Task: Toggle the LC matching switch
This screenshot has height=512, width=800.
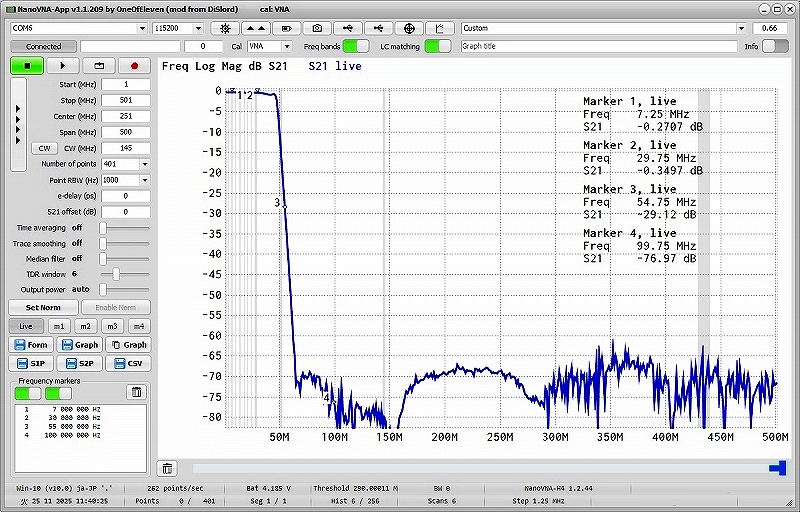Action: tap(437, 46)
